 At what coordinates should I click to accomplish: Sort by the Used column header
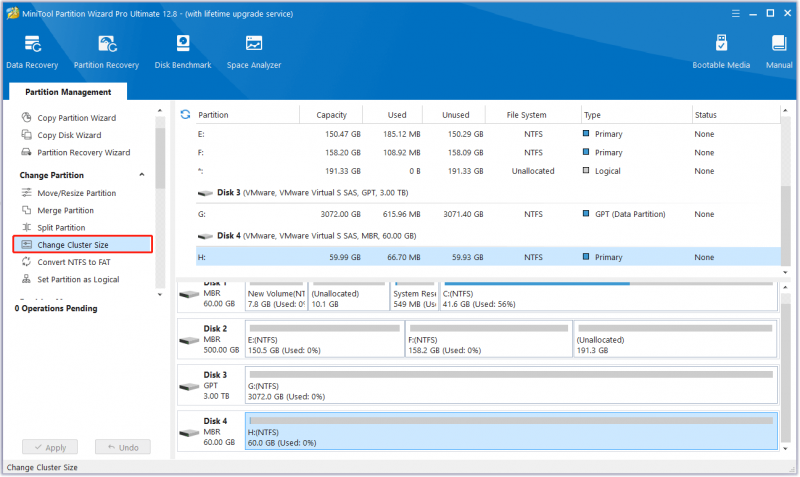[x=396, y=115]
